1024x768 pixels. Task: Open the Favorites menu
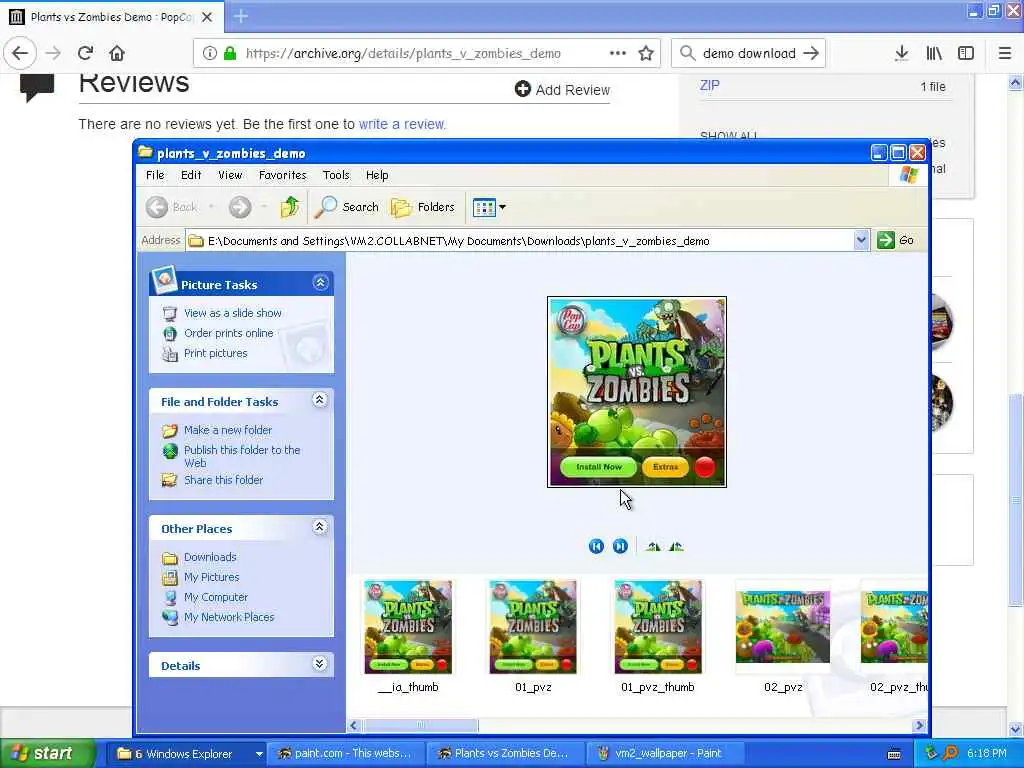point(282,175)
